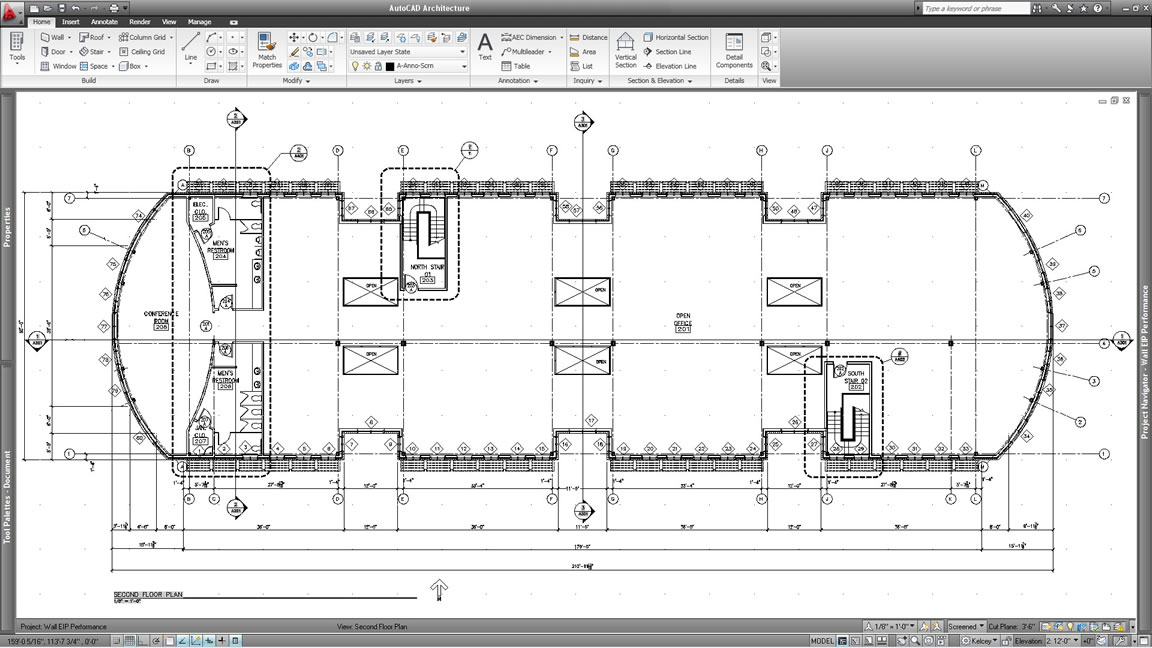This screenshot has width=1152, height=648.
Task: Select the Wall tool in Build panel
Action: (x=53, y=37)
